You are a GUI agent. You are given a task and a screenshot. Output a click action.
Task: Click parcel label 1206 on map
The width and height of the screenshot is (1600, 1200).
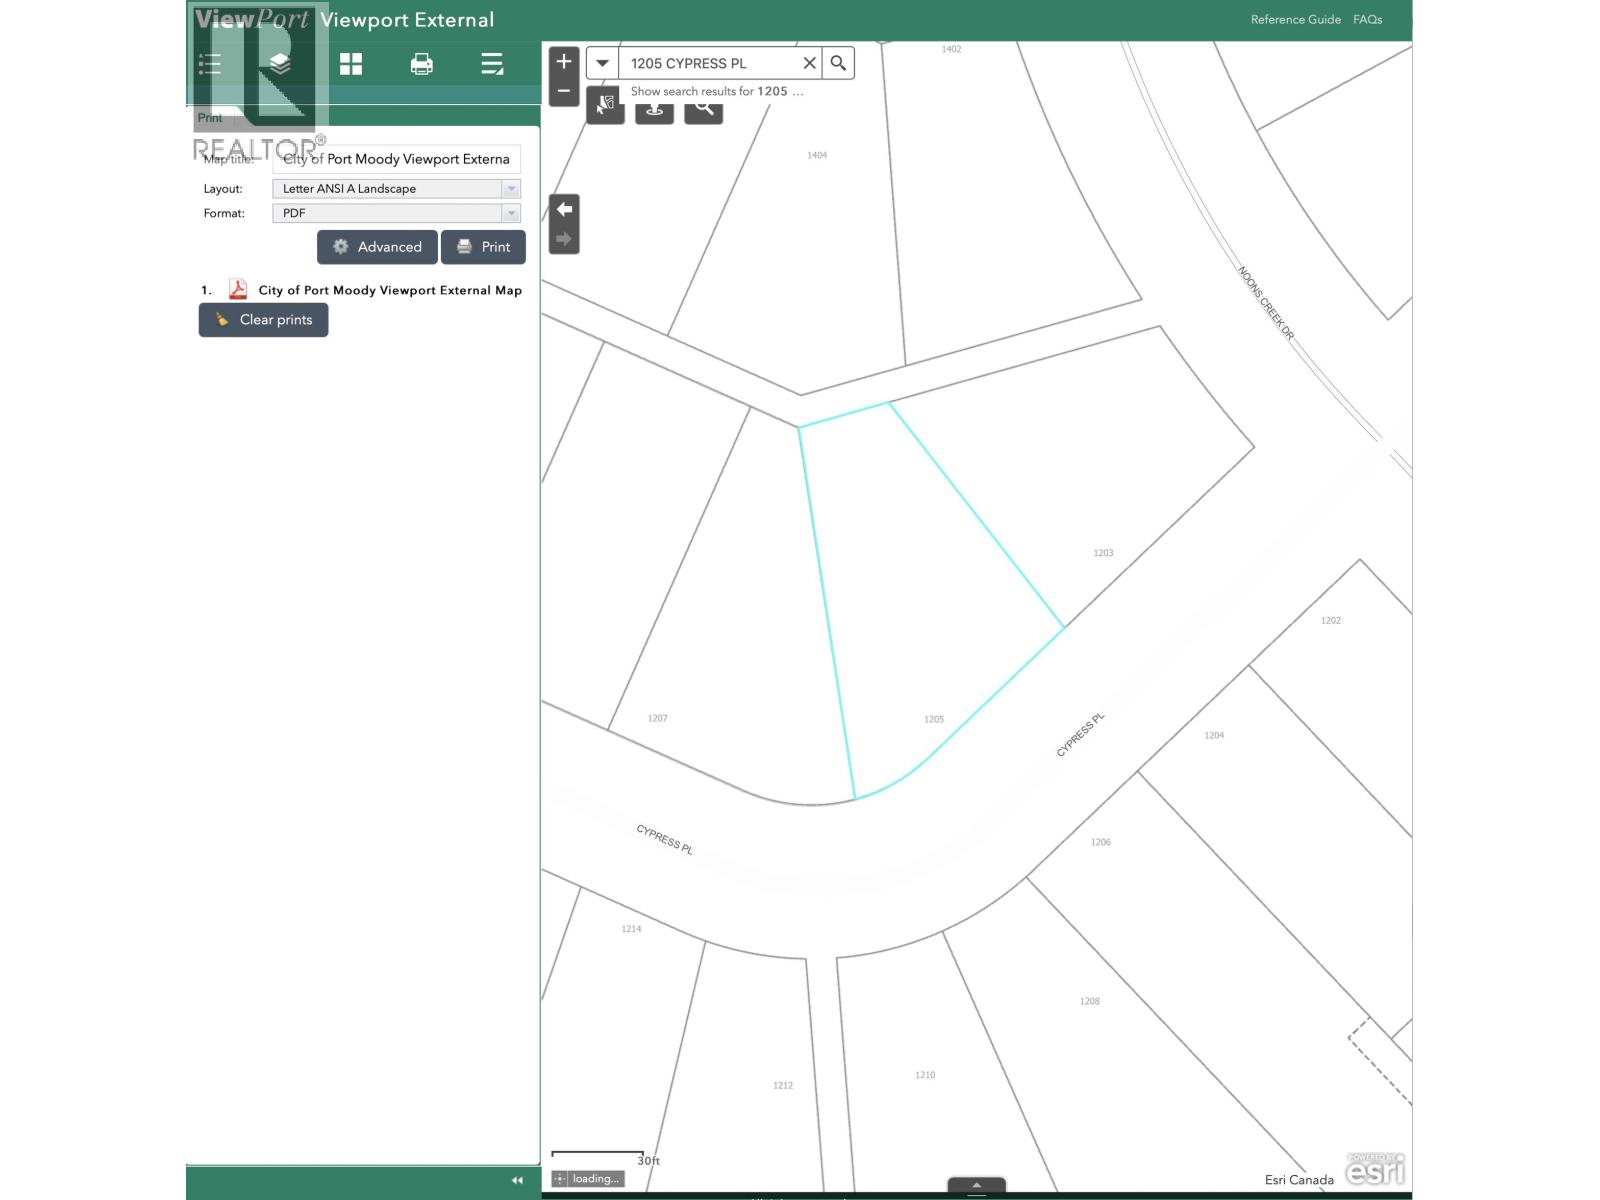(1101, 842)
